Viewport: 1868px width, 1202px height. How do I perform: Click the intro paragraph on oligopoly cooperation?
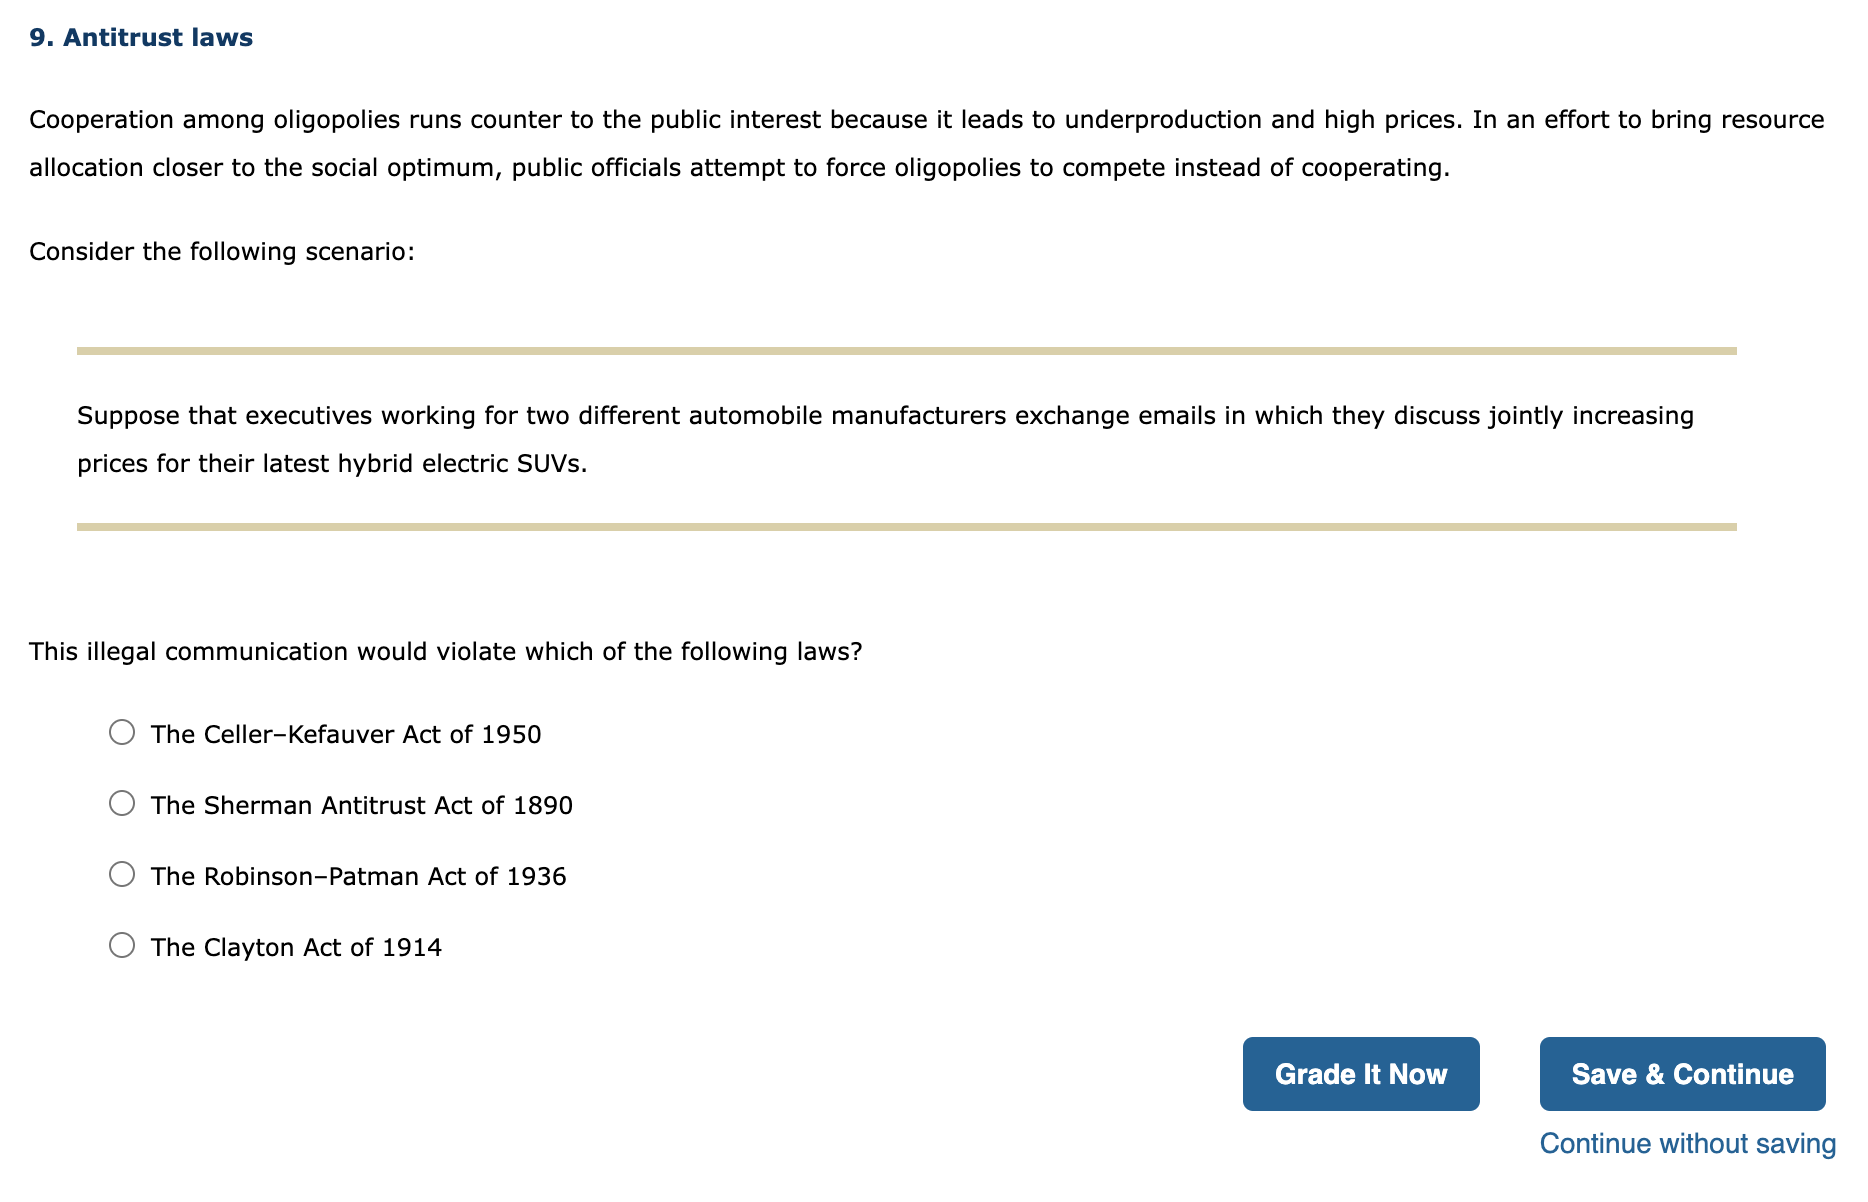927,143
